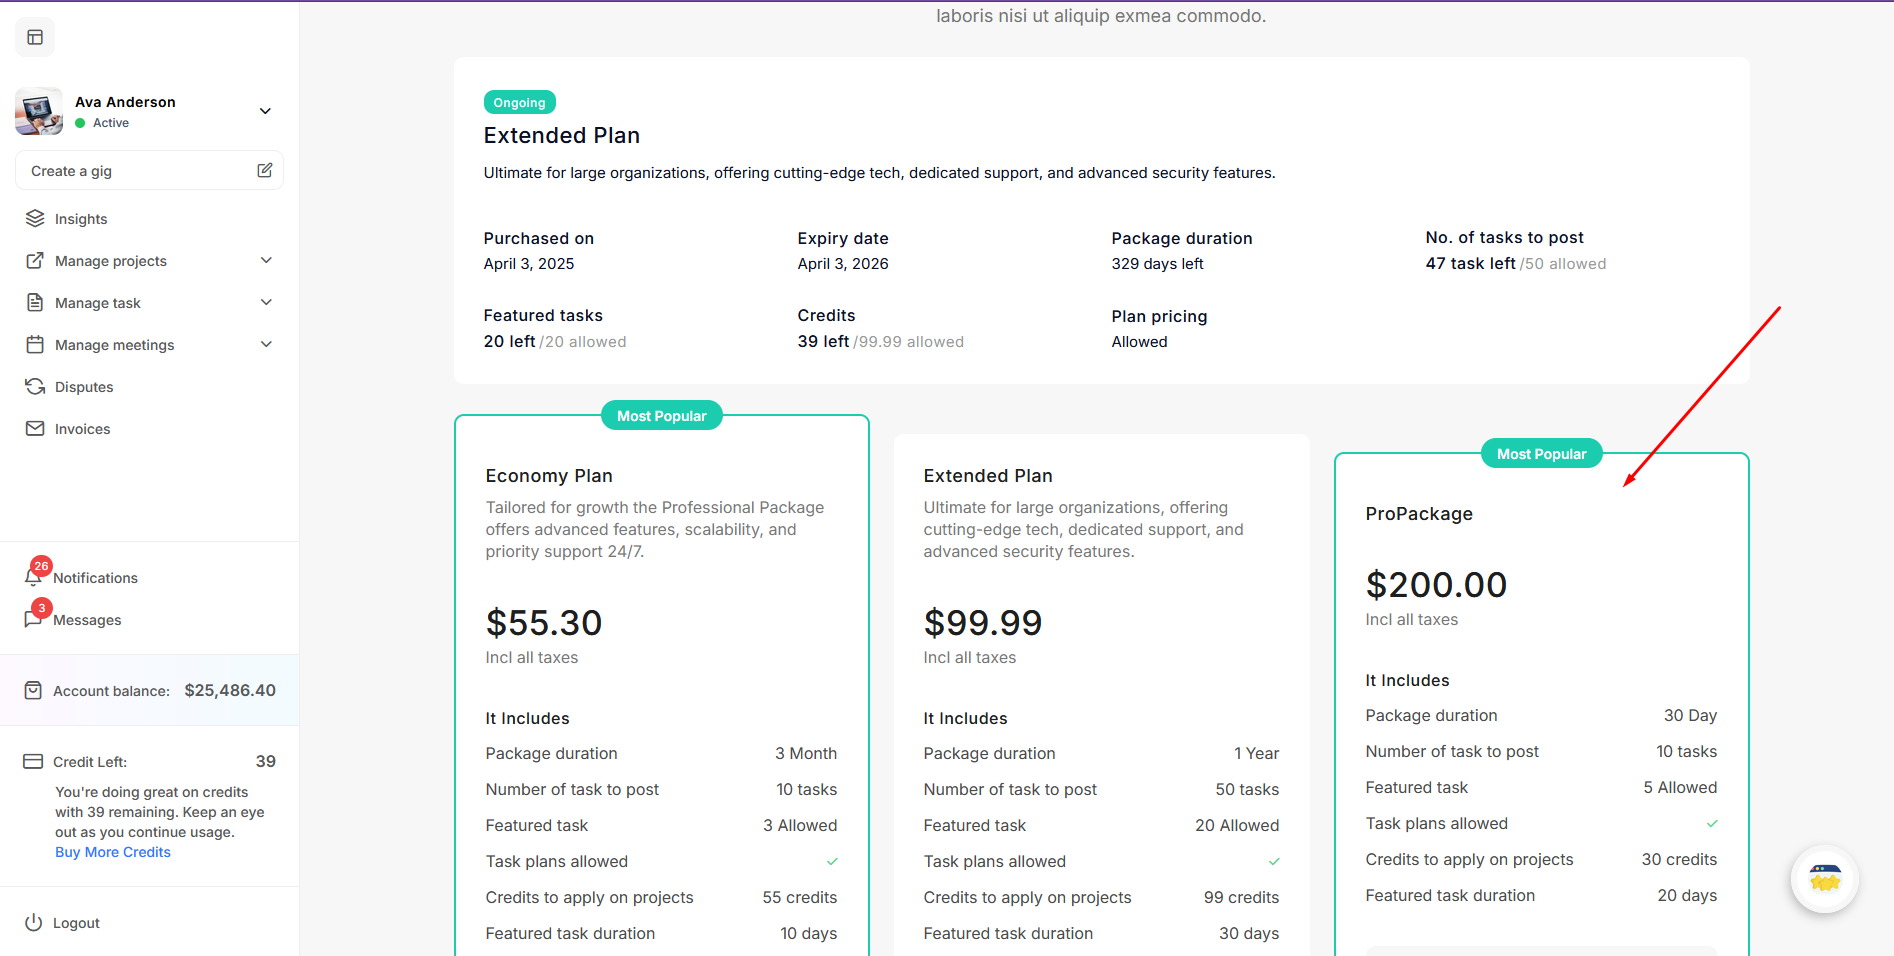
Task: Open Messages chat bubble icon
Action: [33, 619]
